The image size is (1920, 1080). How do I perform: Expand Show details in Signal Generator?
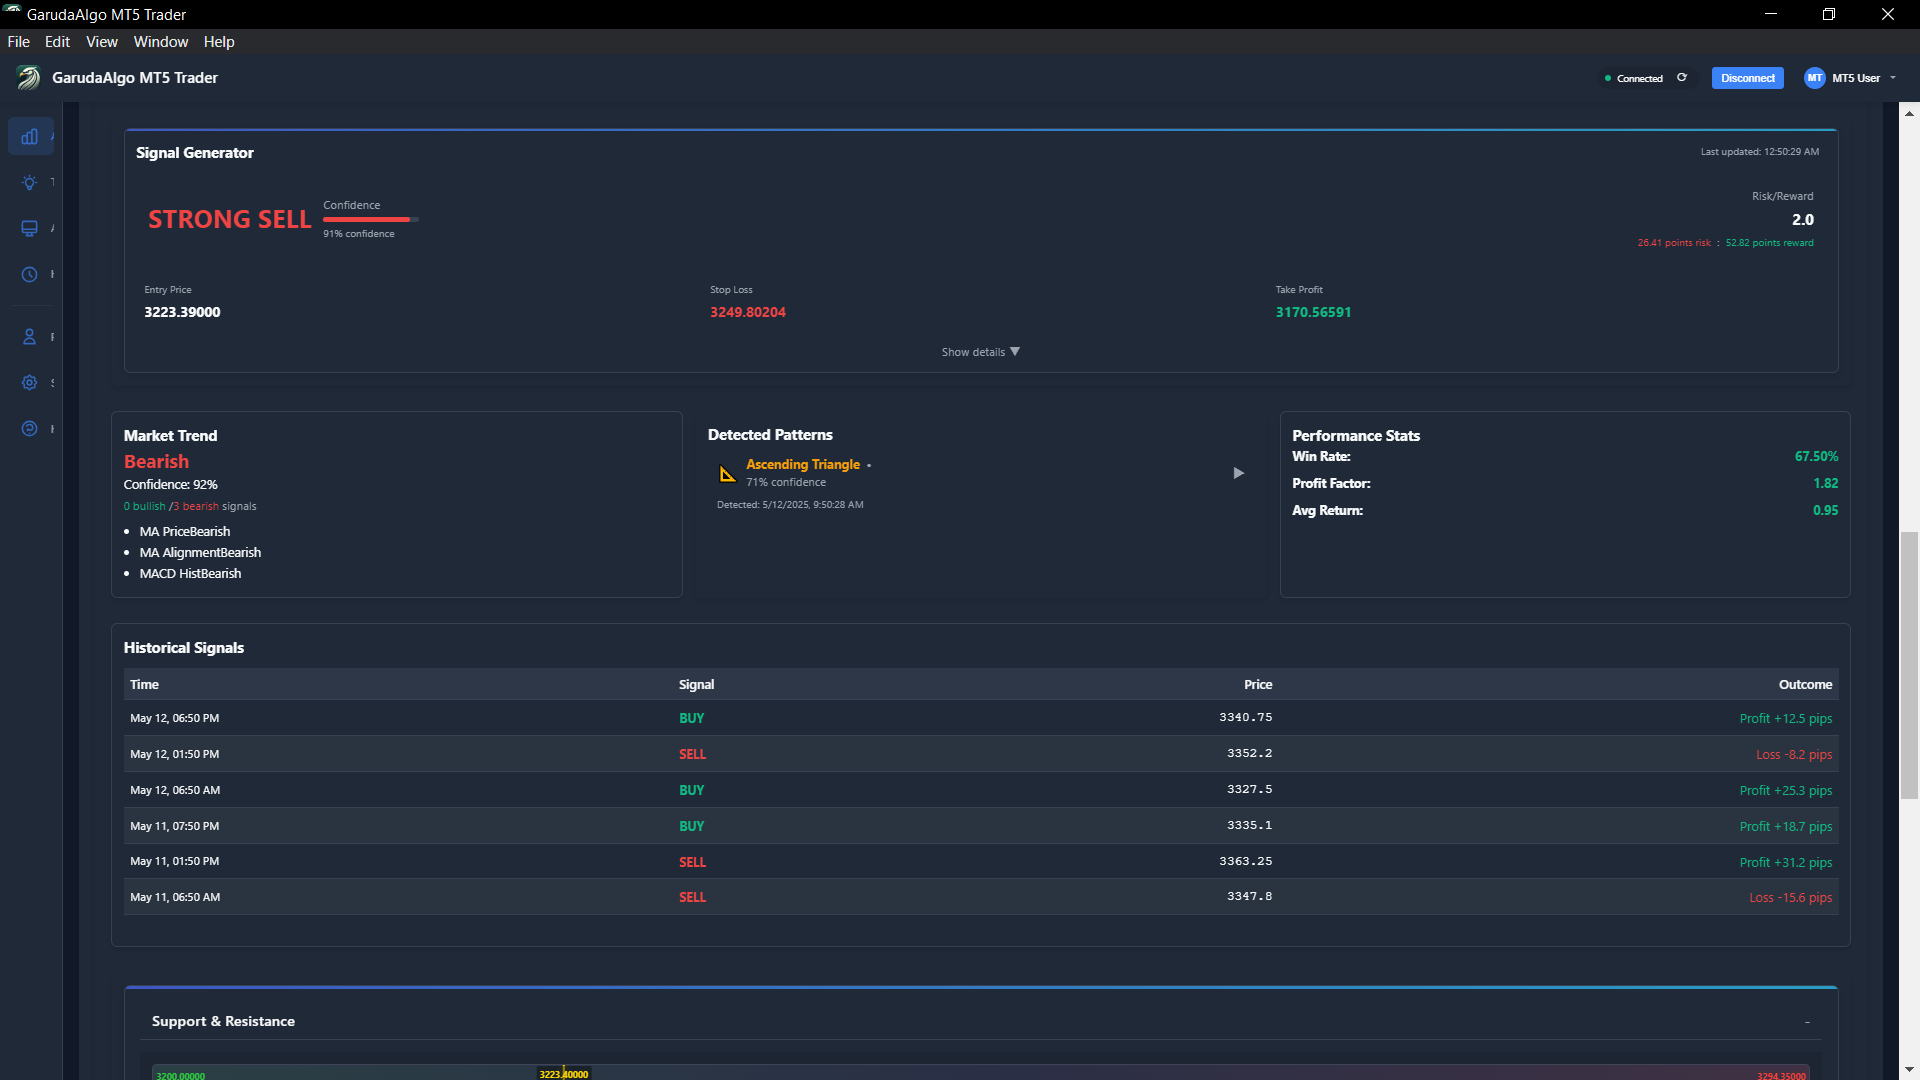[979, 352]
